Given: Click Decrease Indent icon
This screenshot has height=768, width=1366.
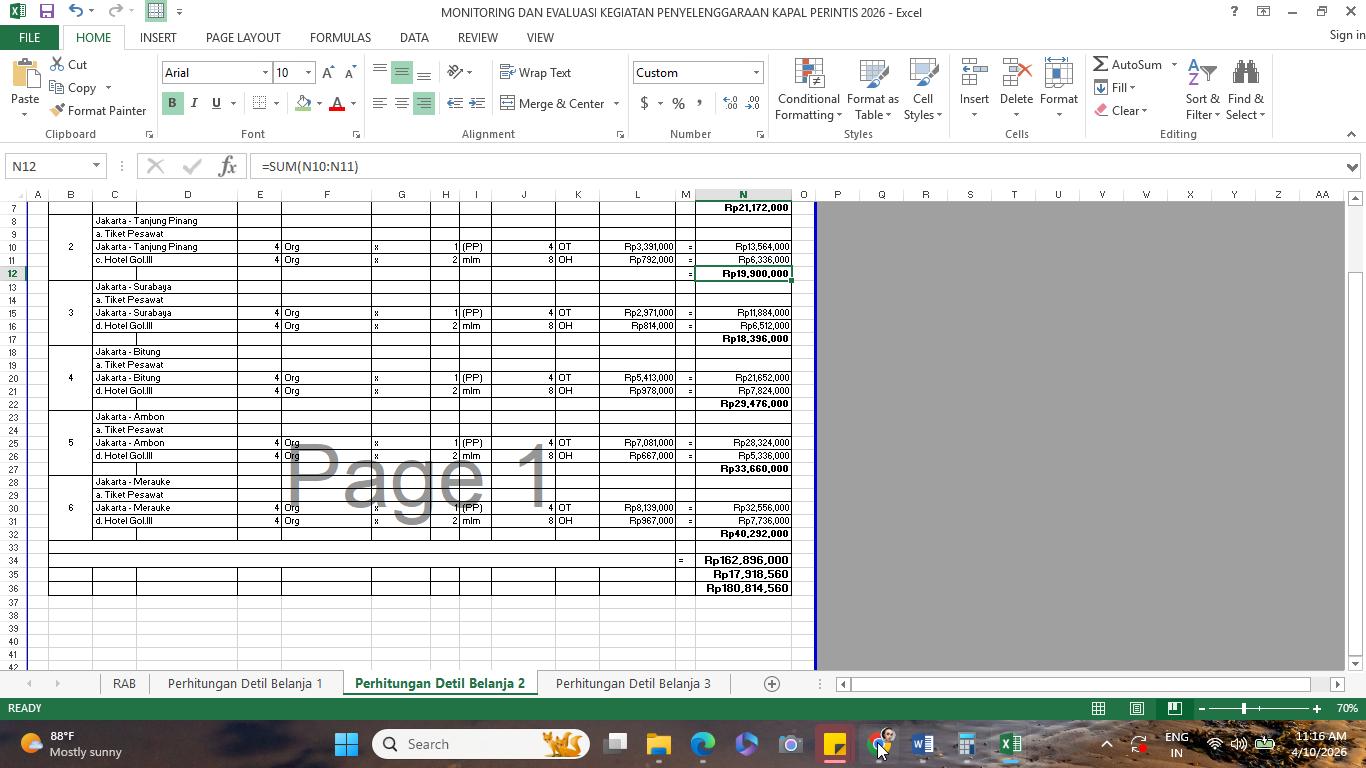Looking at the screenshot, I should pyautogui.click(x=454, y=103).
